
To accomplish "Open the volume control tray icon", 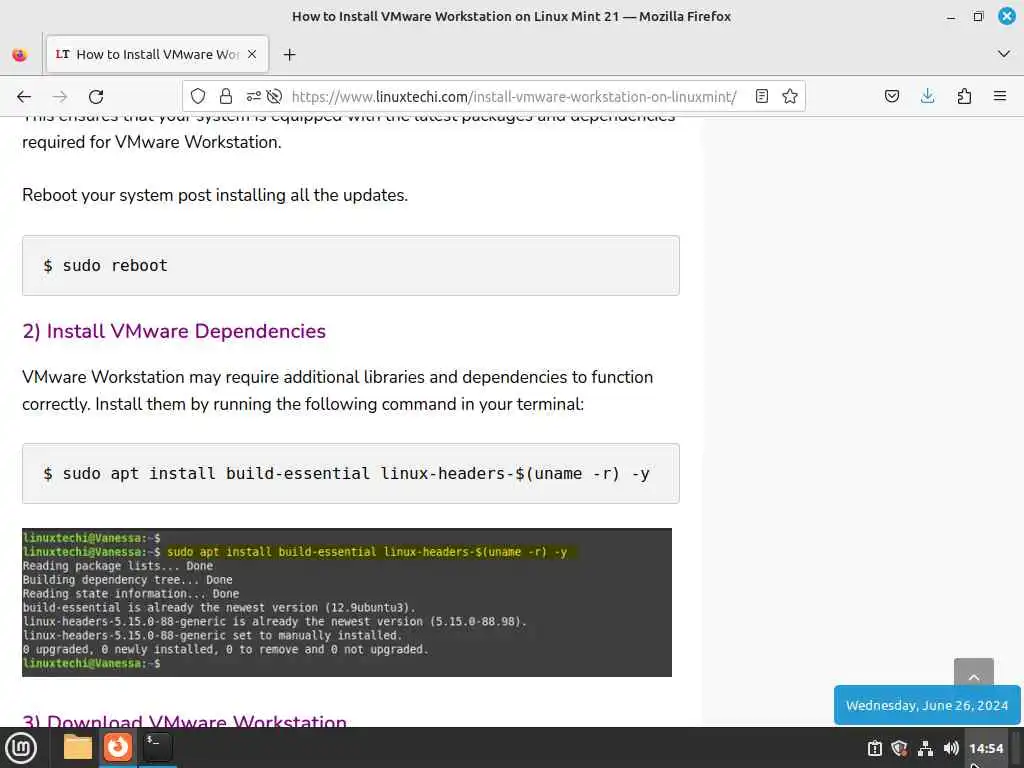I will pyautogui.click(x=951, y=748).
